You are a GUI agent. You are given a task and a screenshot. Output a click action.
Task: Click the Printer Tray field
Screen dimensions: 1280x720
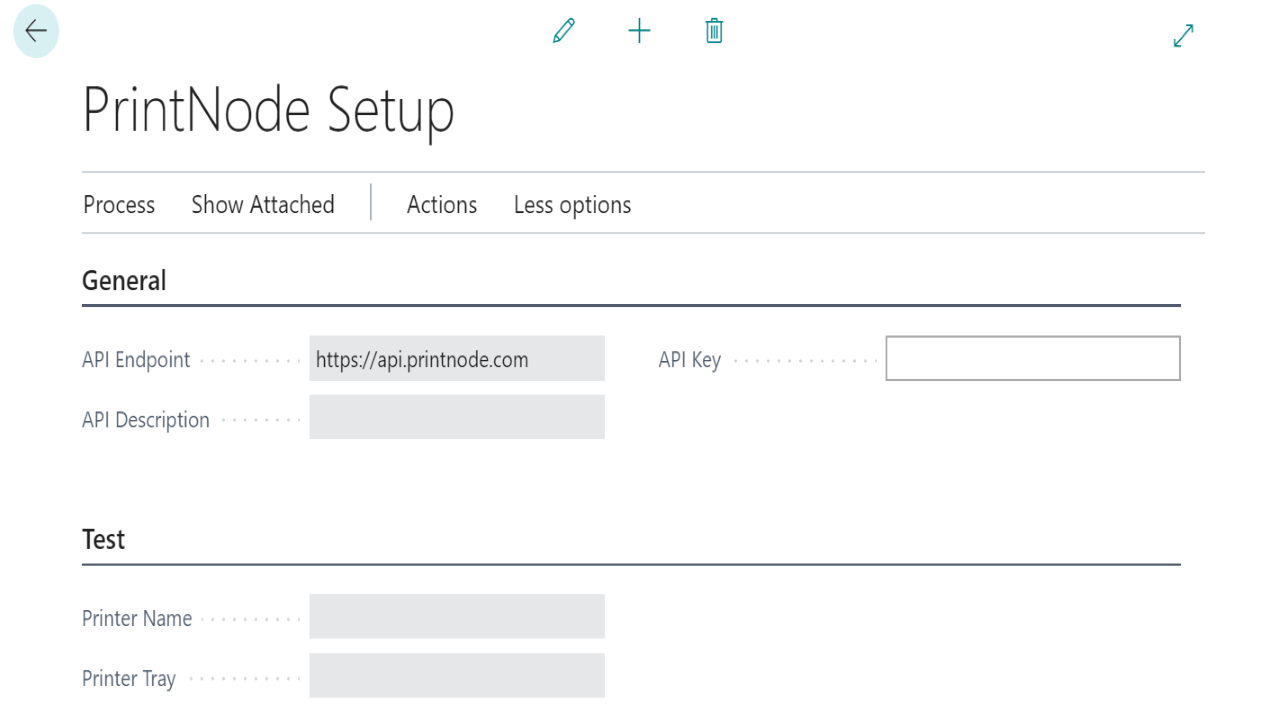click(457, 675)
